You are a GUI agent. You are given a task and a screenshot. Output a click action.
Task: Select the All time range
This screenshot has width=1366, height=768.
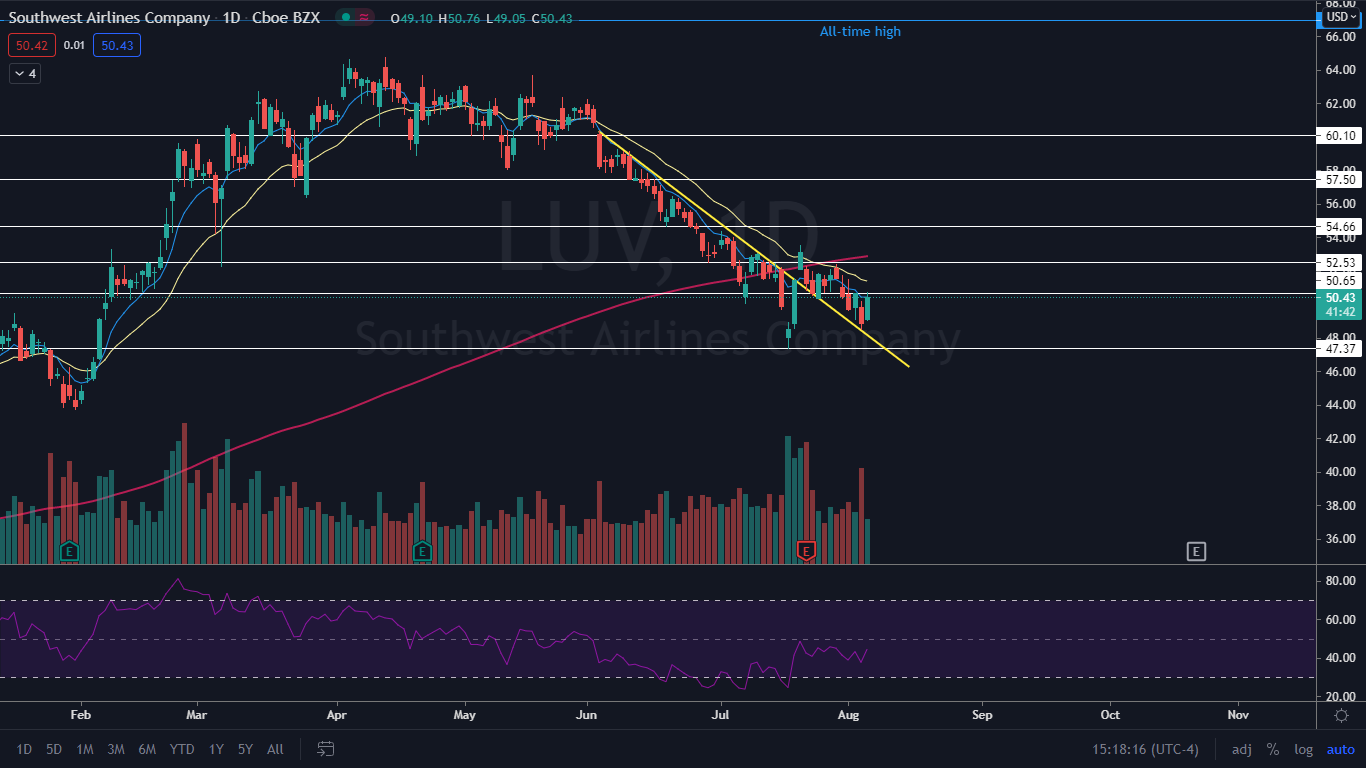[275, 749]
